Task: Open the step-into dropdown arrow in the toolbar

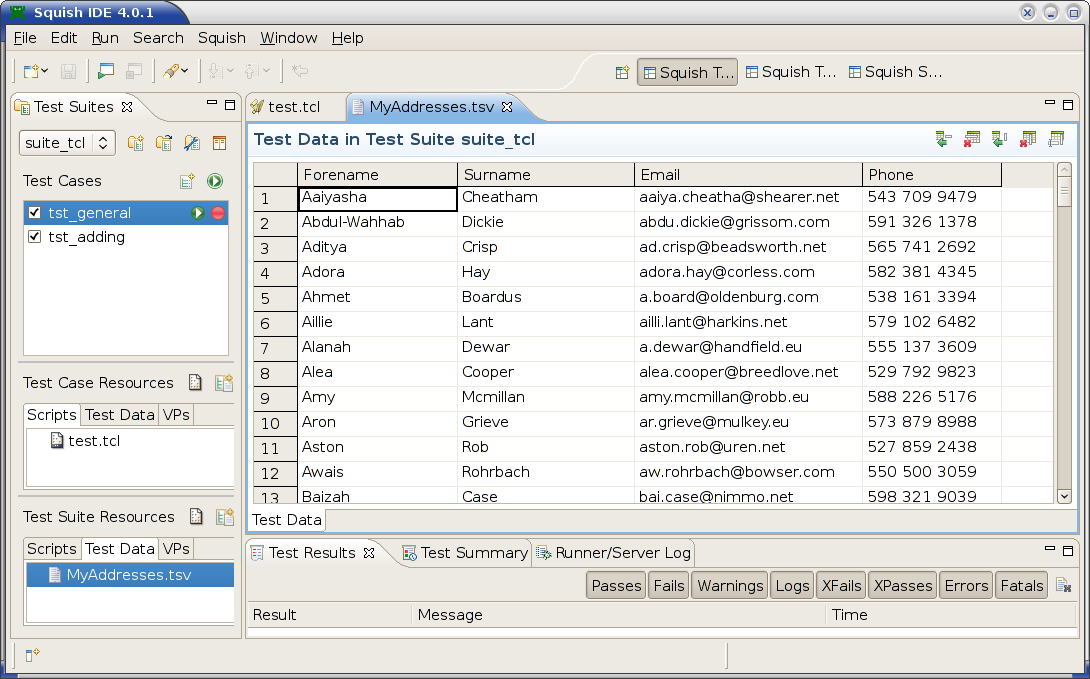Action: [231, 71]
